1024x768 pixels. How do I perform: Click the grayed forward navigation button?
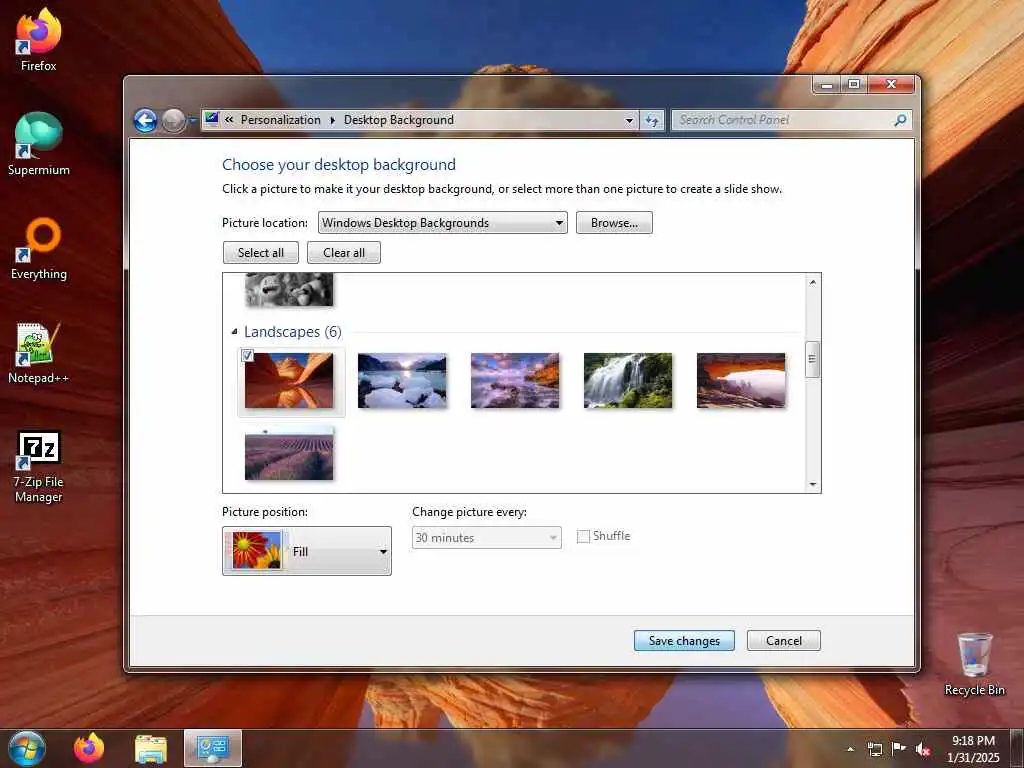pos(173,120)
